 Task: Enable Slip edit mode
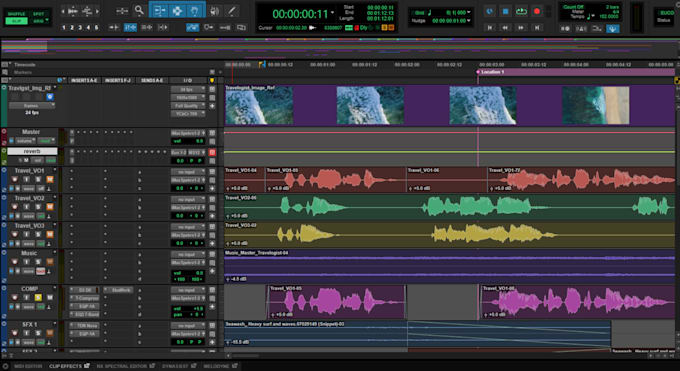(16, 21)
